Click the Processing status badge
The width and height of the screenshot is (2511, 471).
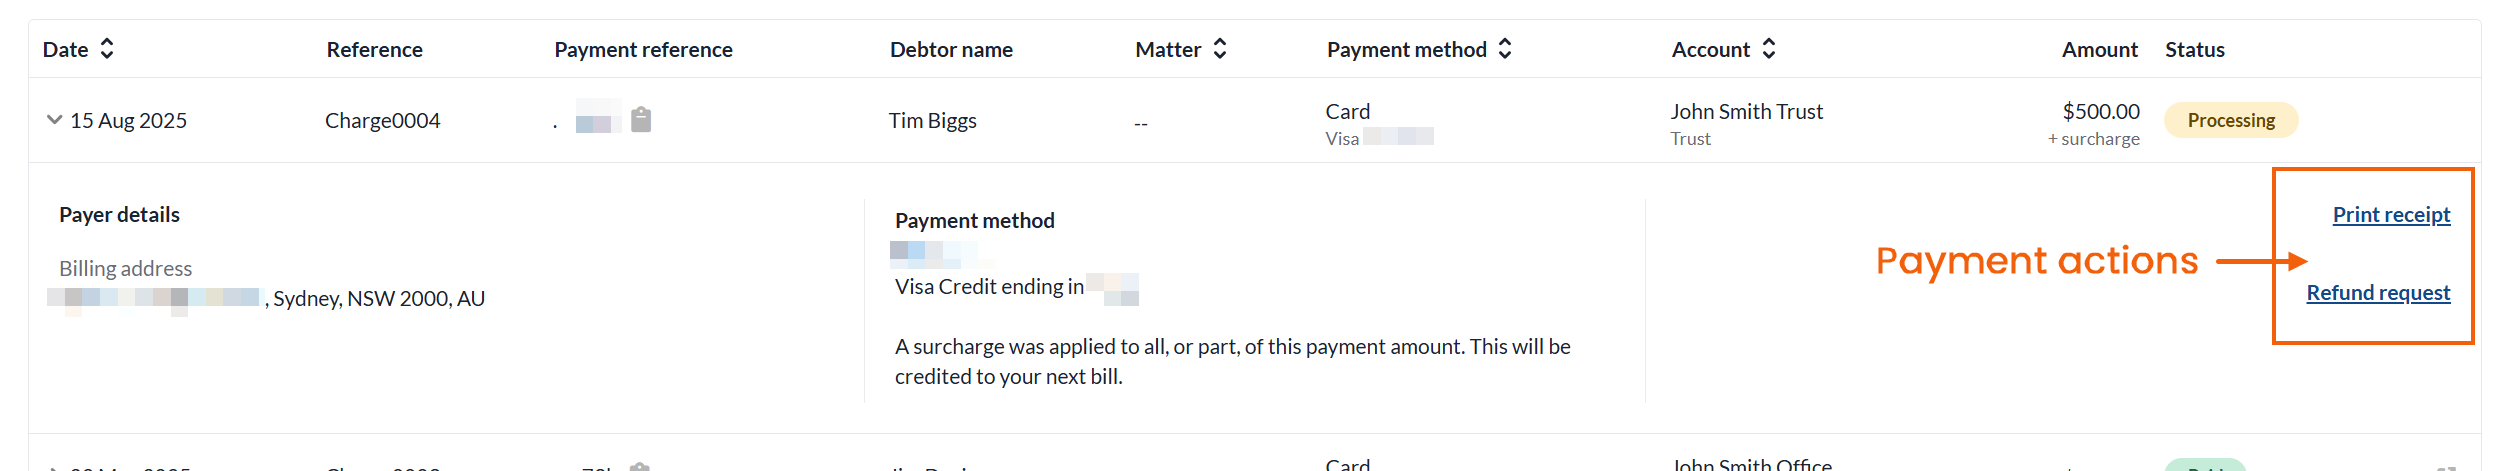click(x=2230, y=121)
